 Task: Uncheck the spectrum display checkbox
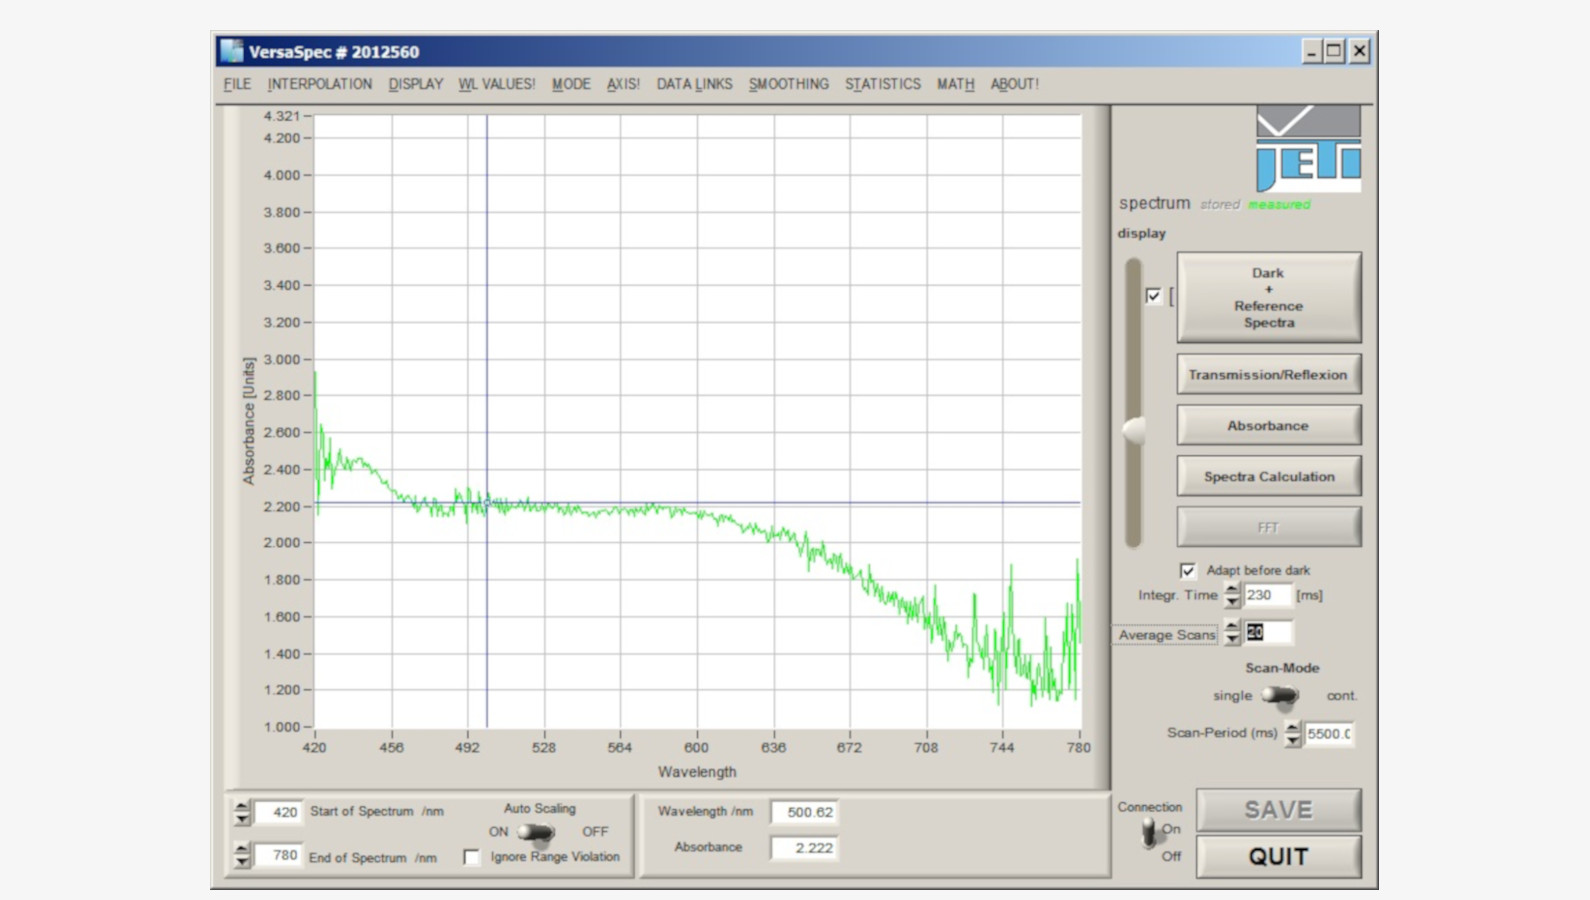click(x=1153, y=295)
